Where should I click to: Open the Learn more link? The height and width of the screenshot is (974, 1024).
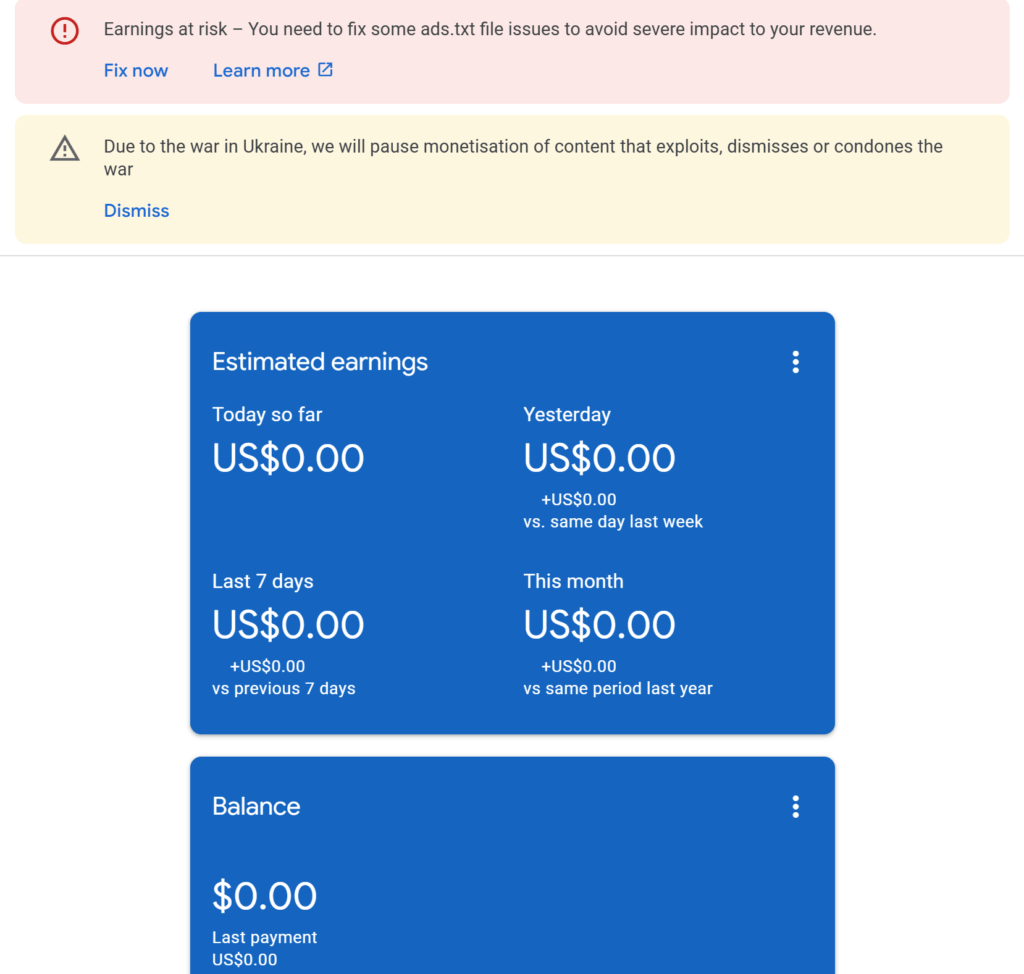(261, 71)
